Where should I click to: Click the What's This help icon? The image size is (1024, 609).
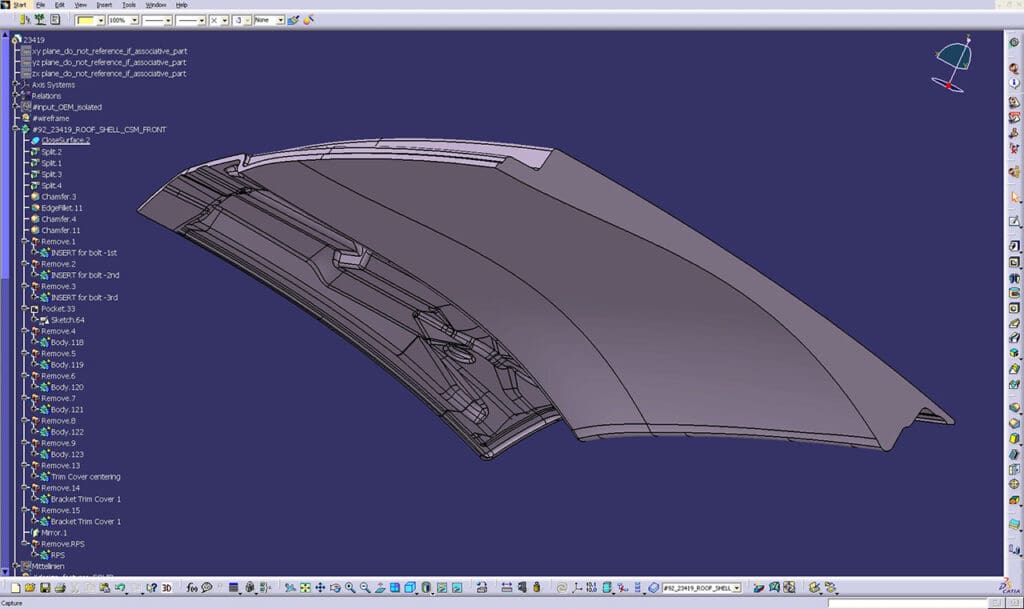click(152, 588)
